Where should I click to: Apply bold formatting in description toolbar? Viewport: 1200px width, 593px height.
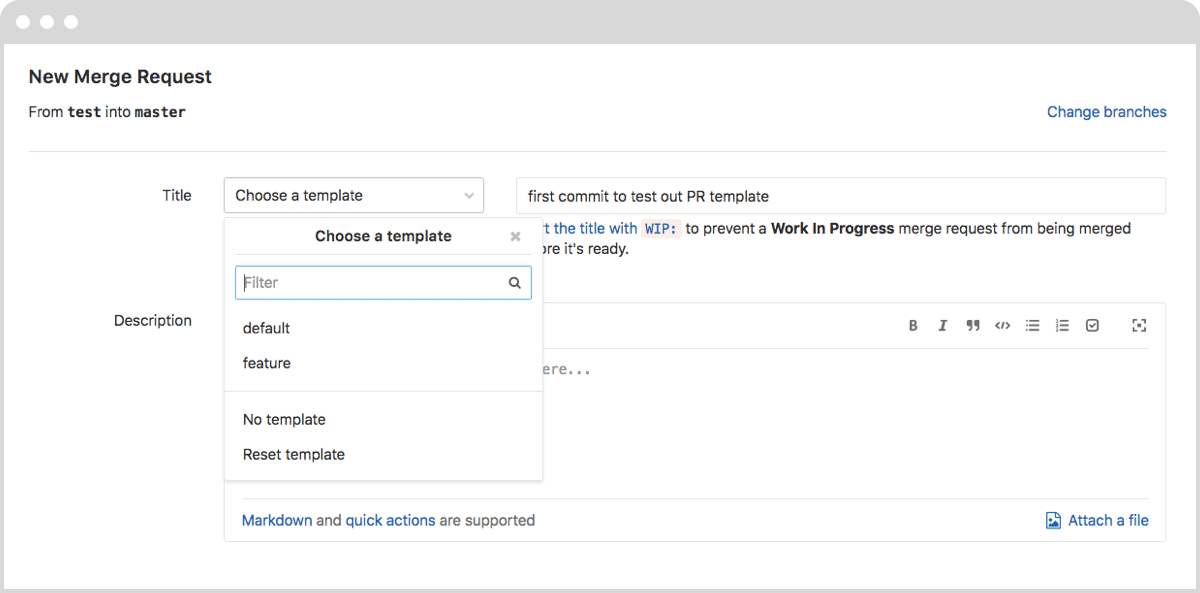[x=913, y=326]
